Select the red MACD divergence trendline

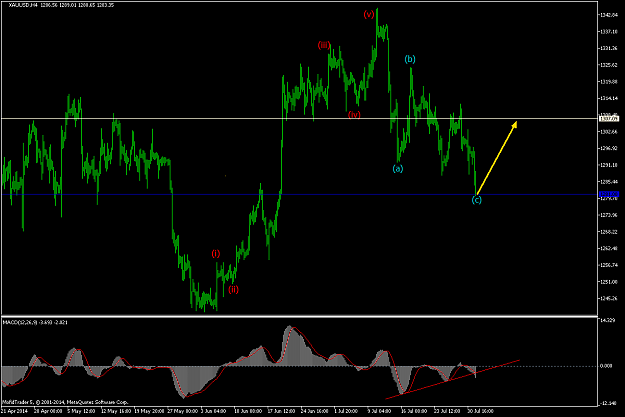452,379
